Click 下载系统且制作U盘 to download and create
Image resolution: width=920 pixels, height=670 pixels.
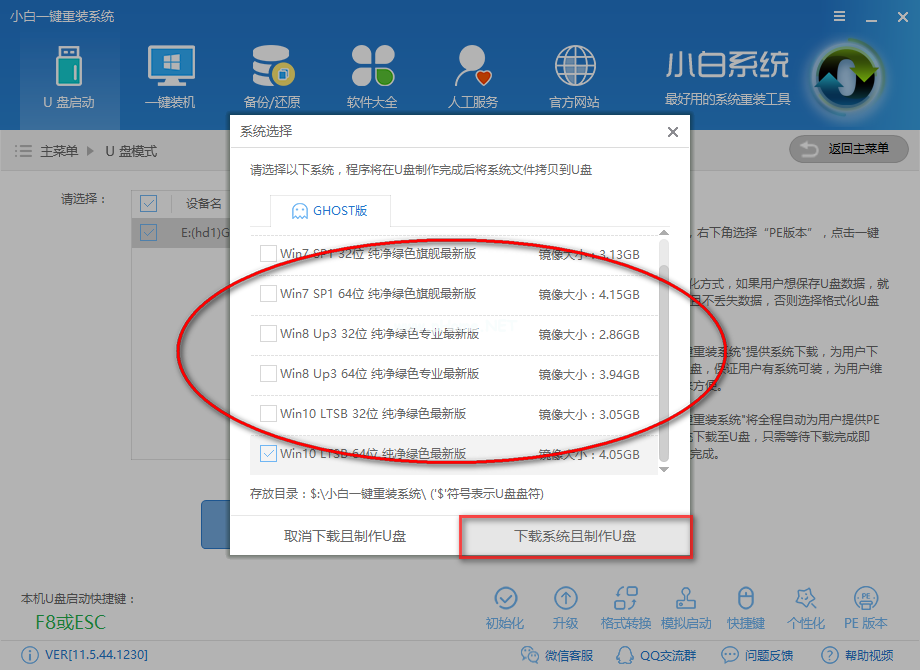click(575, 537)
